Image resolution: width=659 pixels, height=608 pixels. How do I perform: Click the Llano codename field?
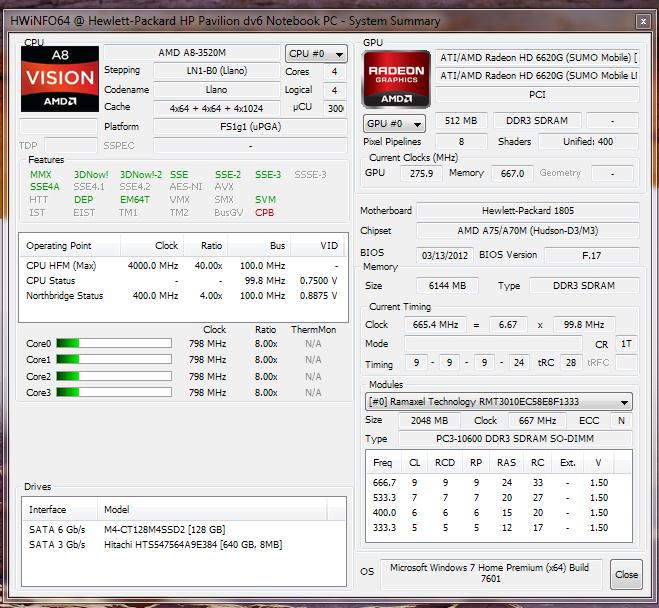[217, 89]
